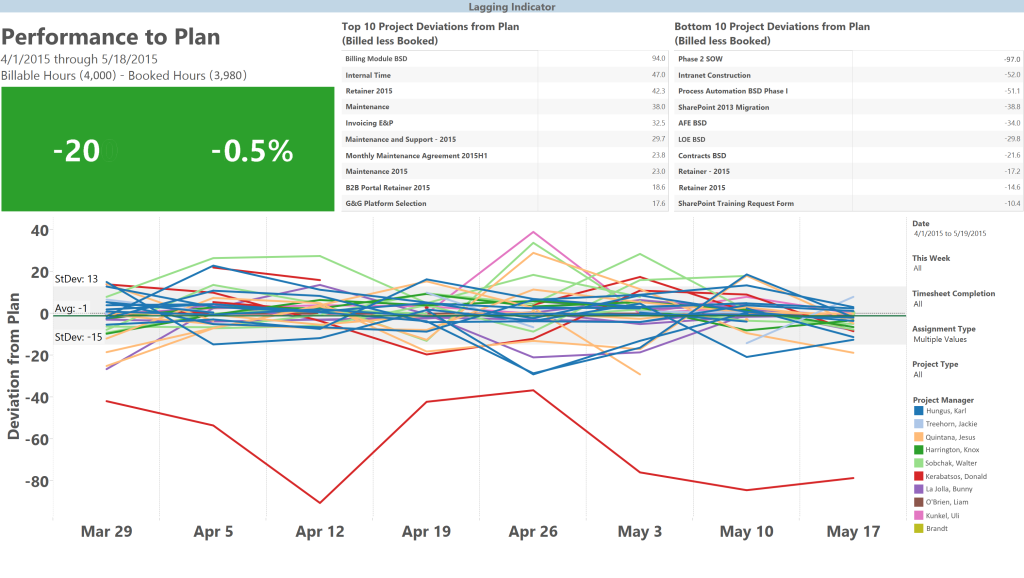Select Intranet Construction row
1024x578 pixels.
point(849,75)
